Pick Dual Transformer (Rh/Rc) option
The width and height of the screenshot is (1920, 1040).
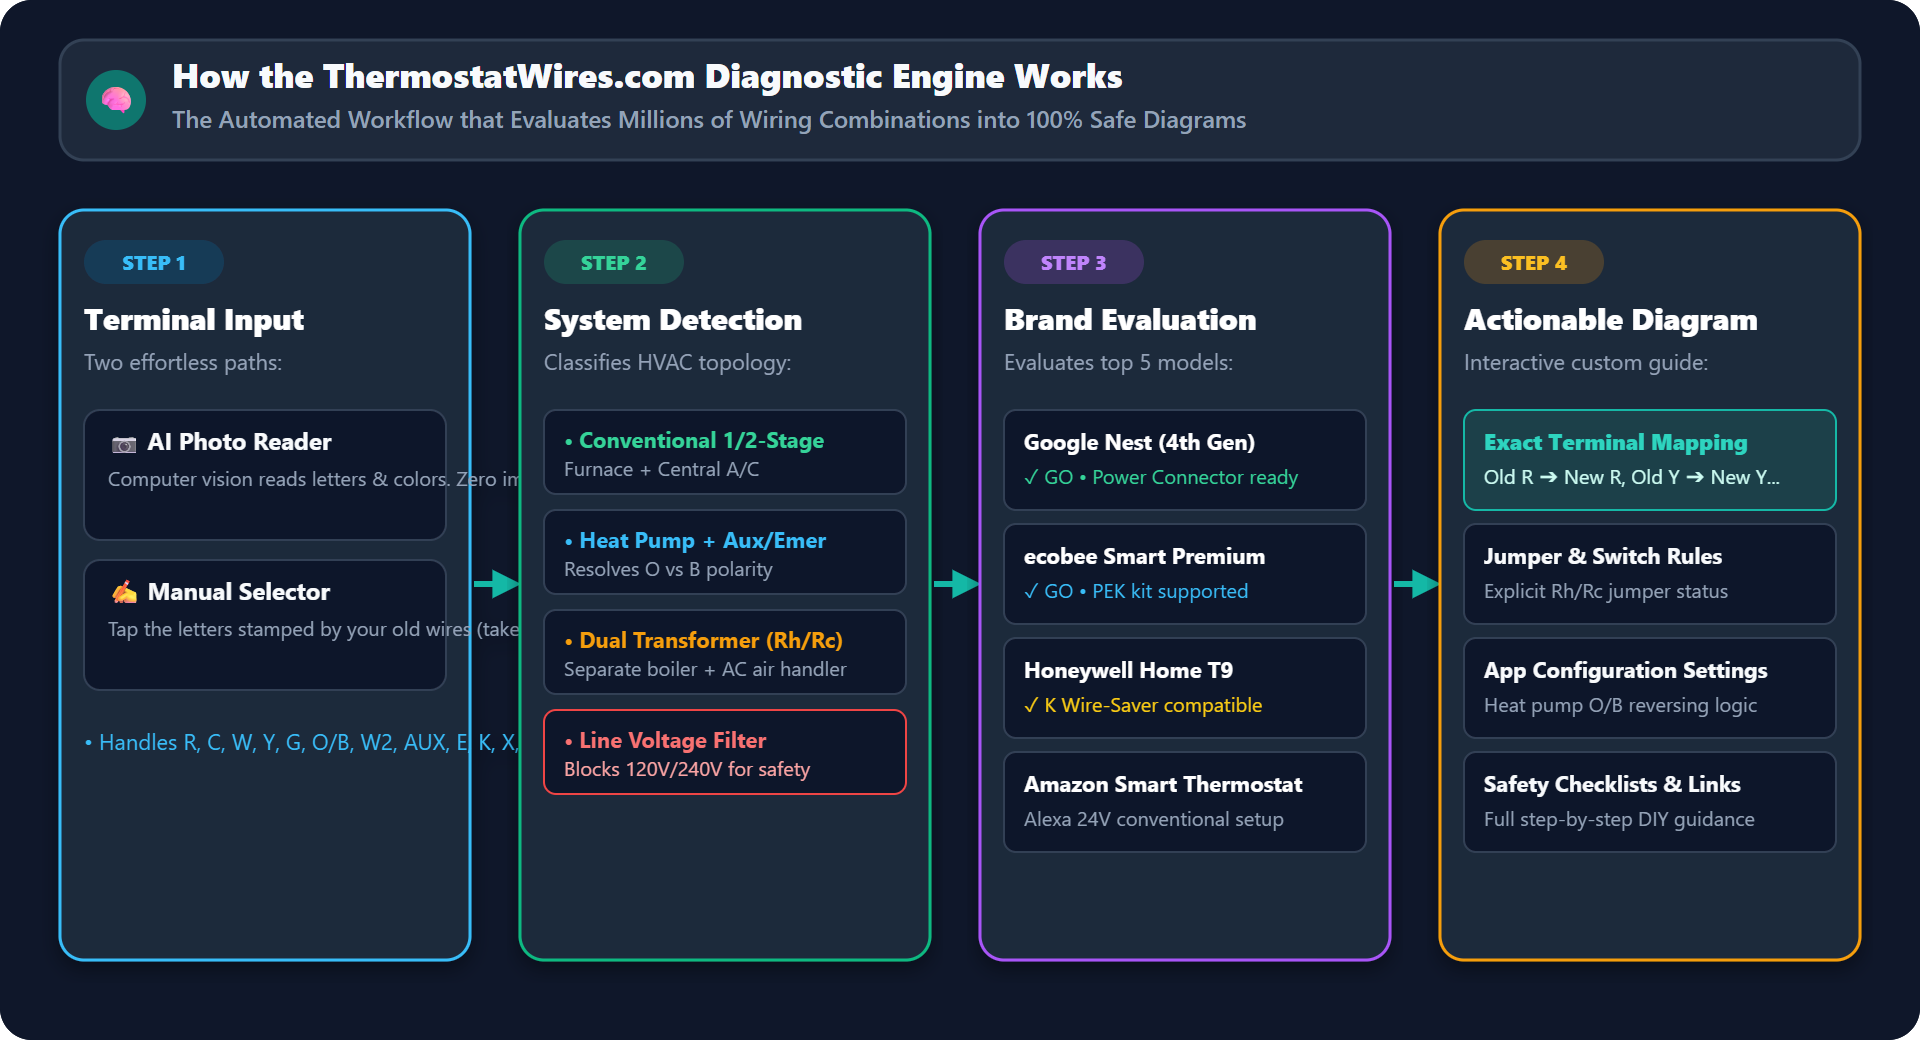click(725, 652)
